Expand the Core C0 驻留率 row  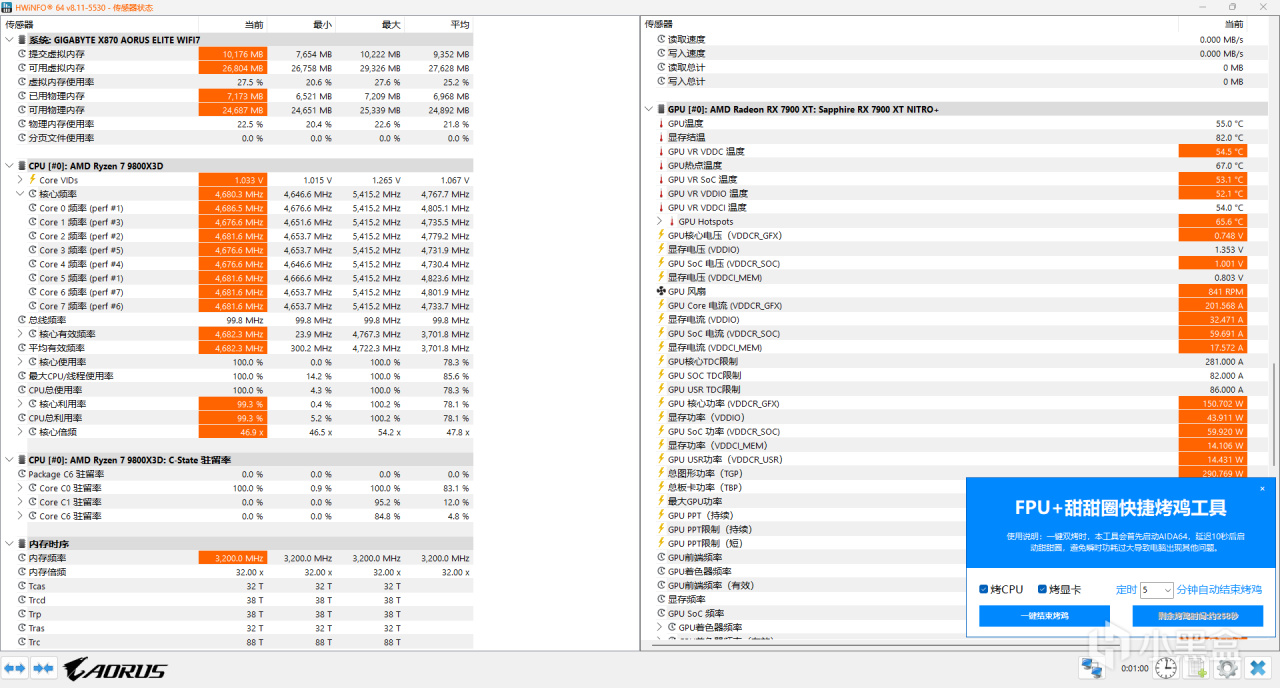pos(20,488)
